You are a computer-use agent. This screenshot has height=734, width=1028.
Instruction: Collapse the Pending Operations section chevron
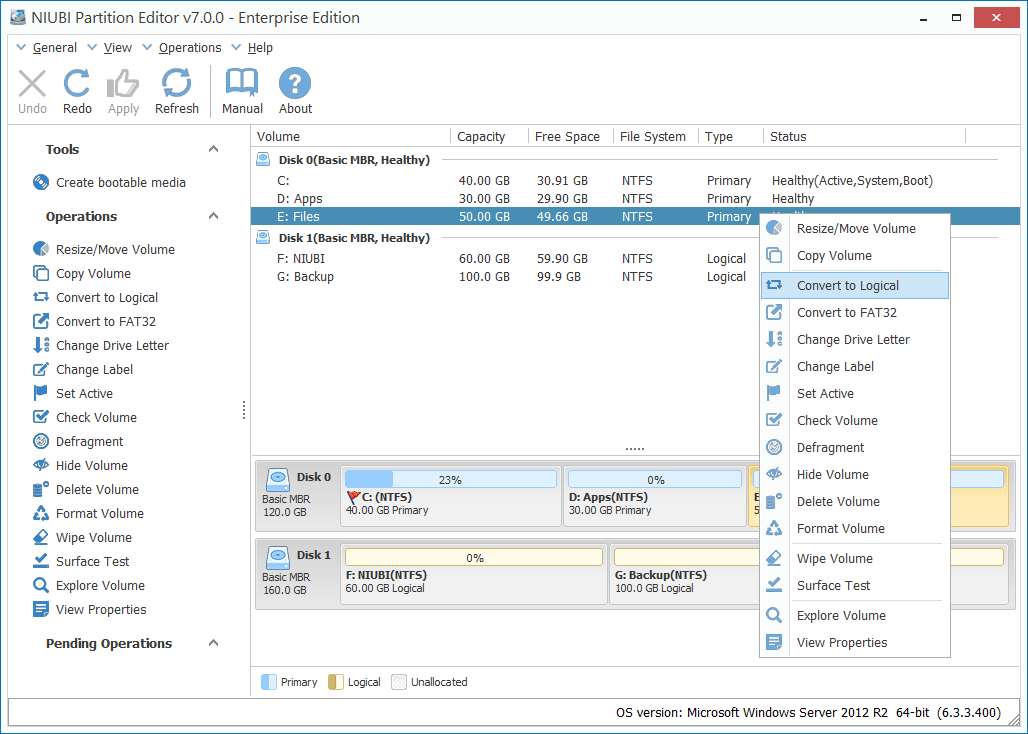213,643
